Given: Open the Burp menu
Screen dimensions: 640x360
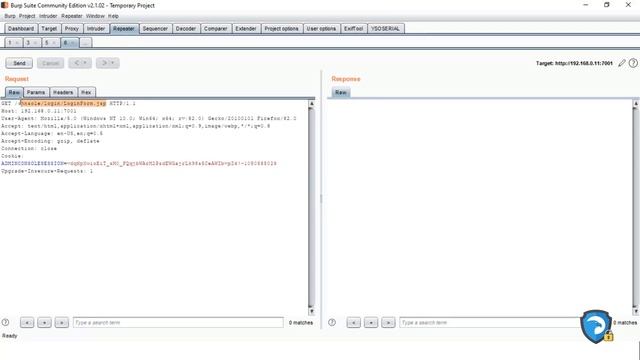Looking at the screenshot, I should coord(10,16).
